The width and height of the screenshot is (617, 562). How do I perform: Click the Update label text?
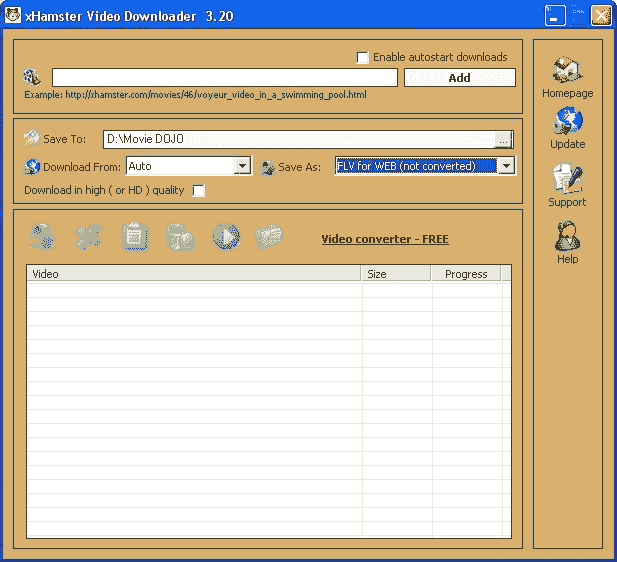(x=567, y=144)
